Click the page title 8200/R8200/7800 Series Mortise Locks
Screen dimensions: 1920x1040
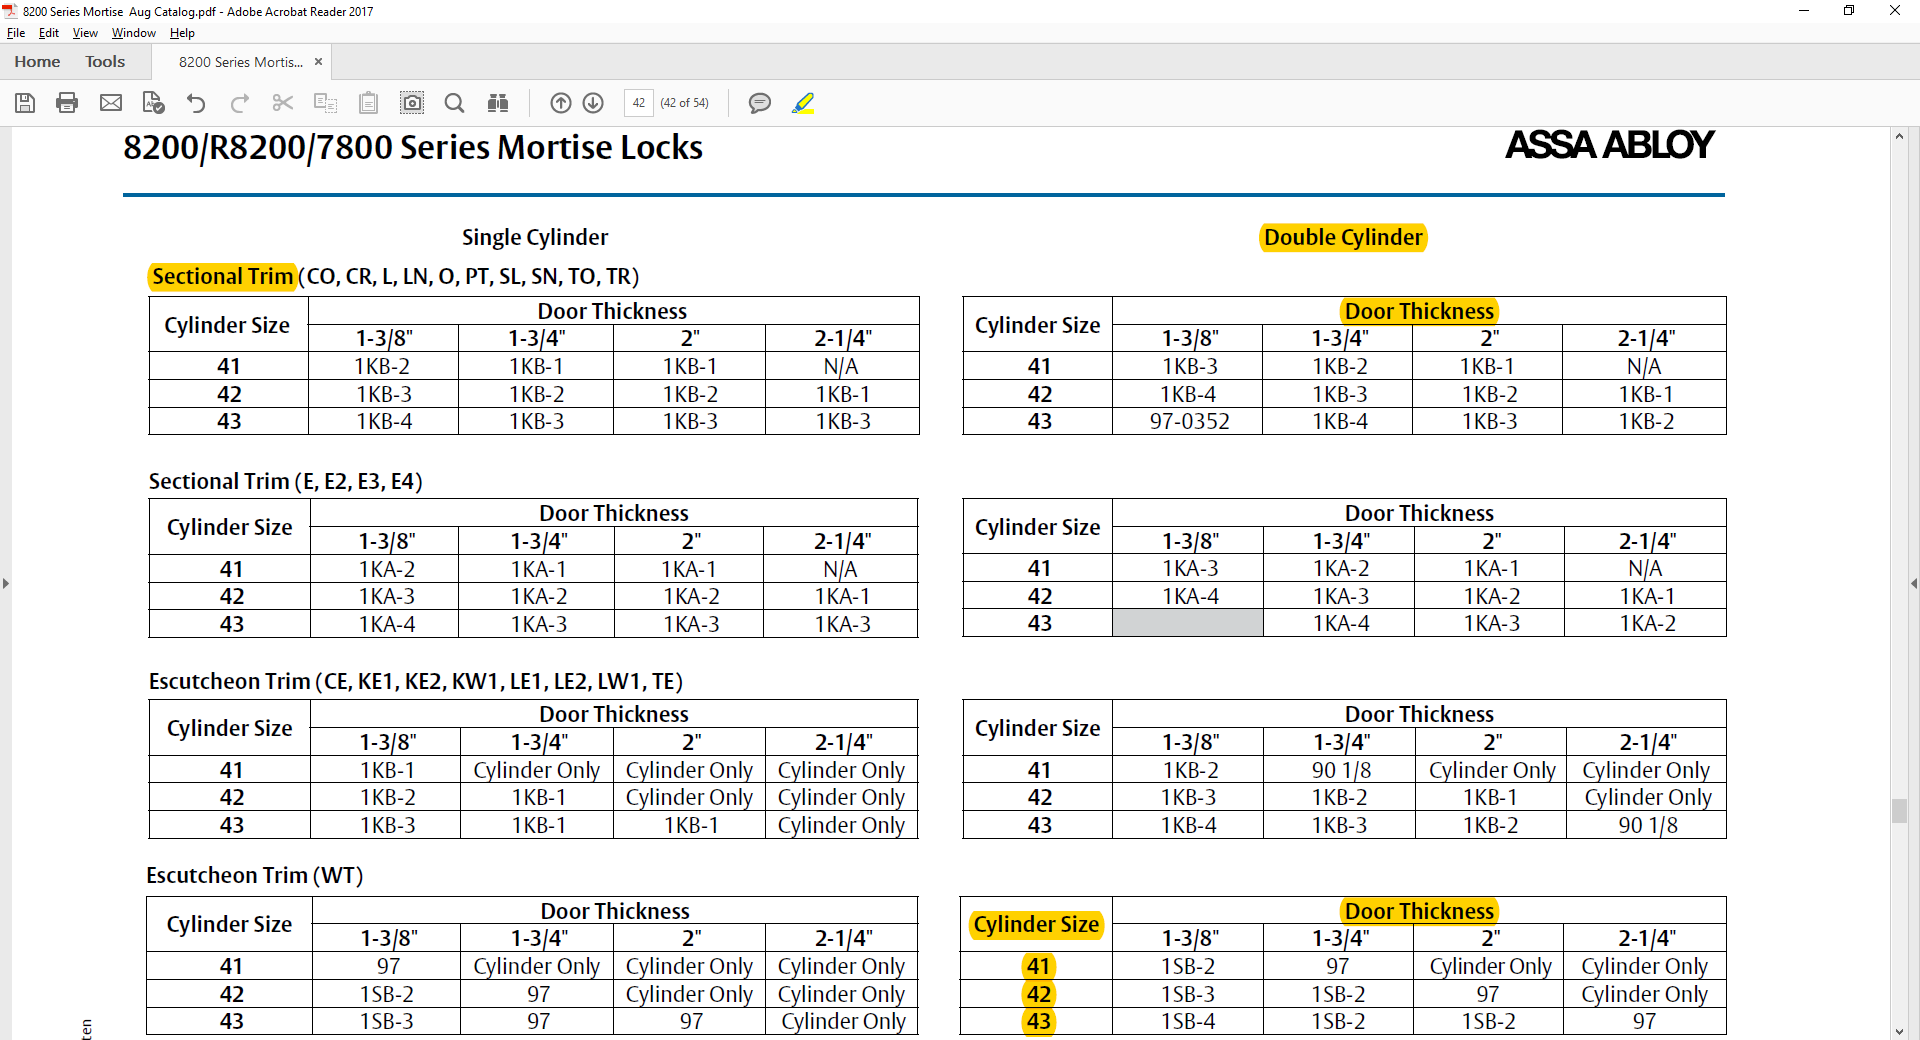(413, 148)
